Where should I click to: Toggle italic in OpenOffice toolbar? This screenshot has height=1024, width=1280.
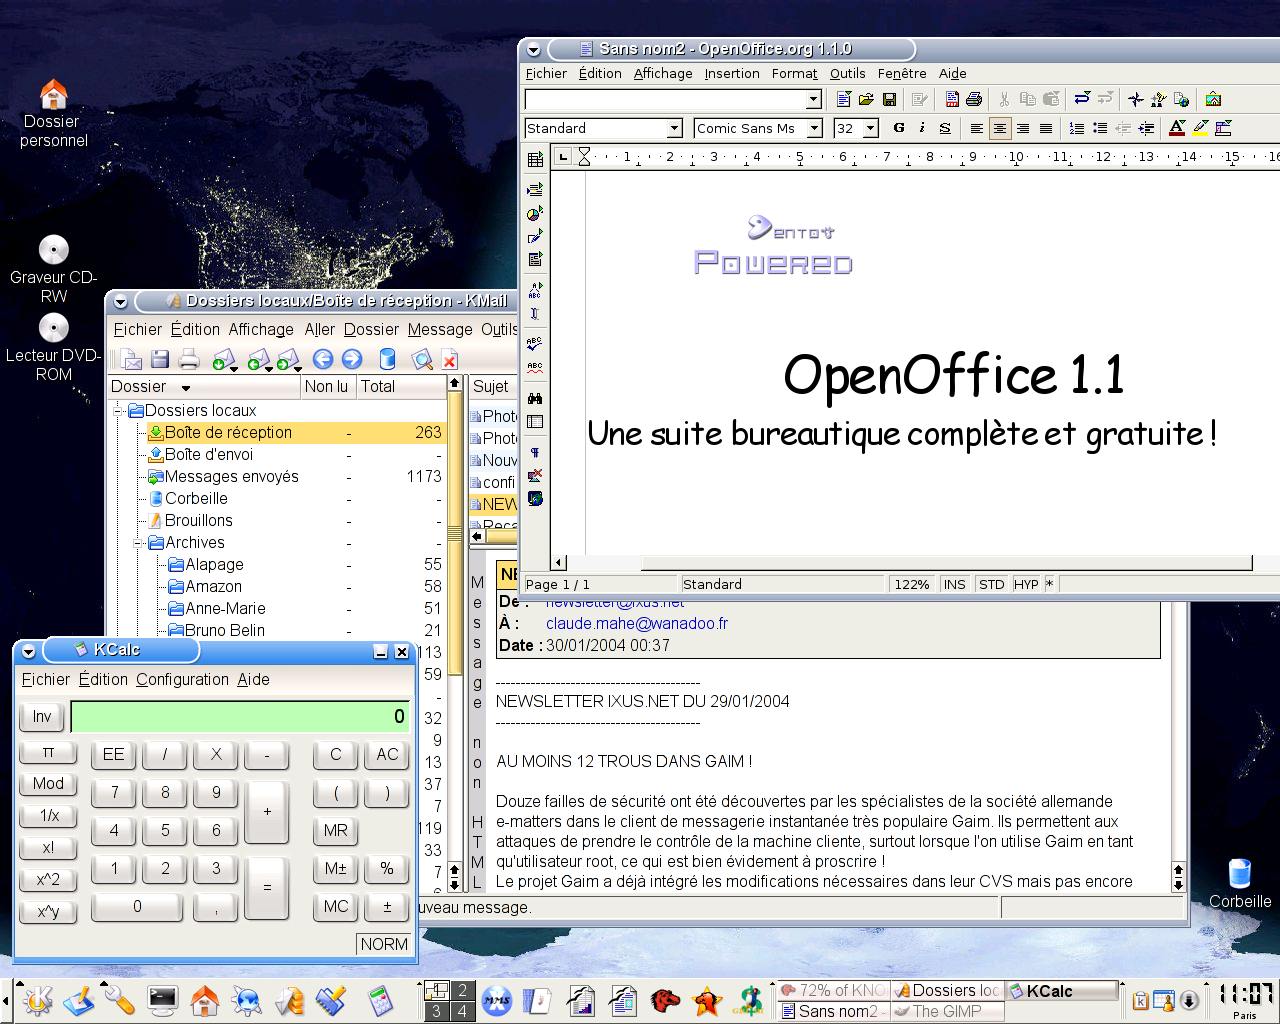921,128
